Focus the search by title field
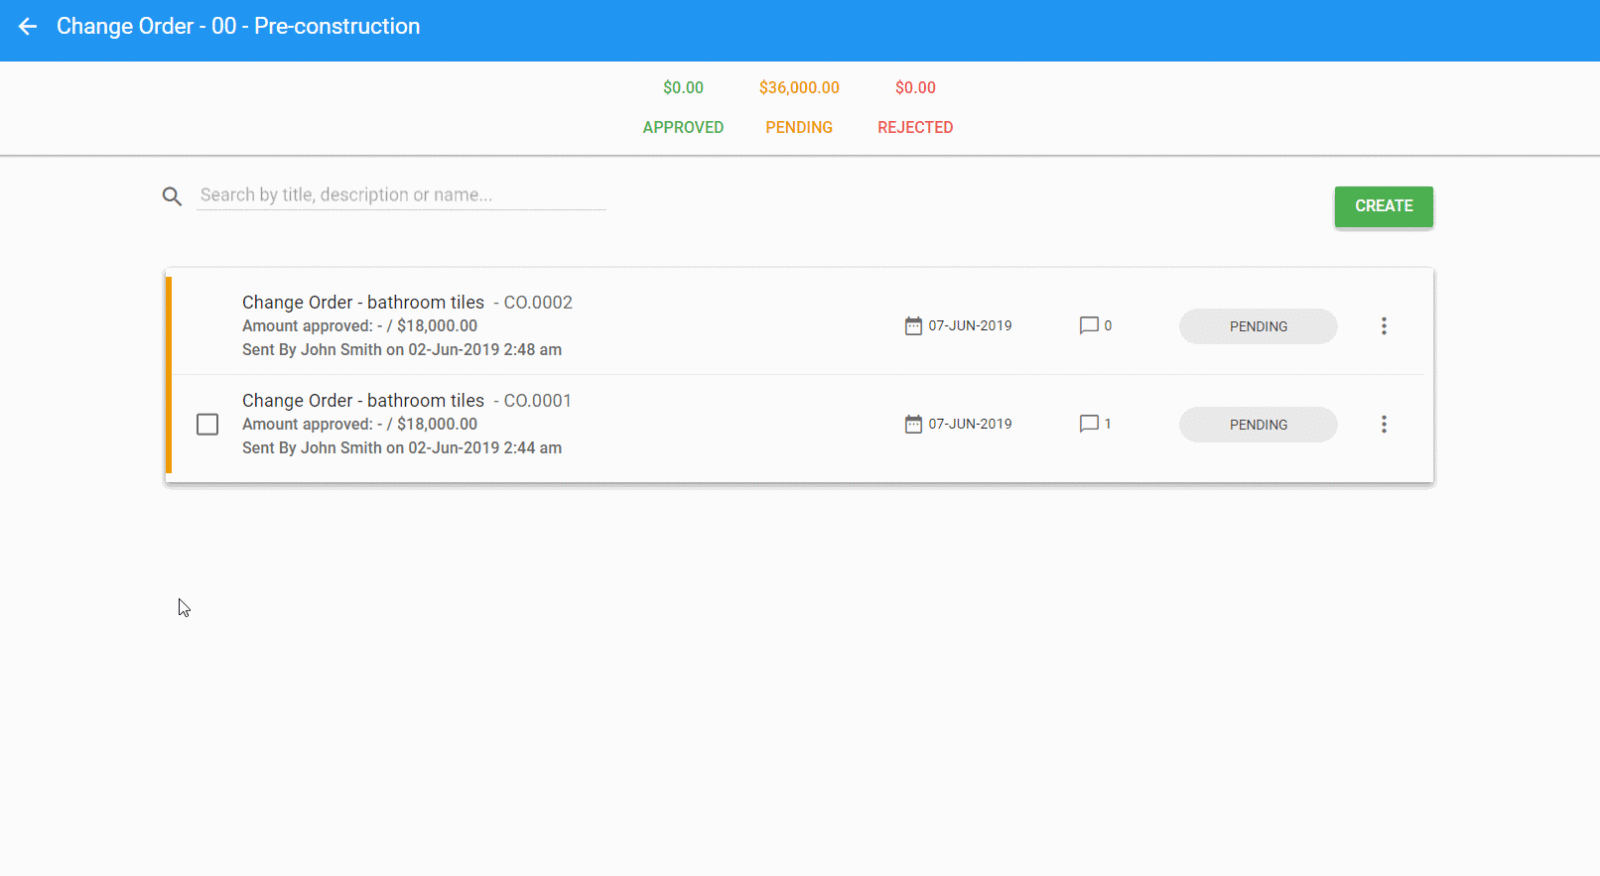The width and height of the screenshot is (1600, 876). point(401,195)
